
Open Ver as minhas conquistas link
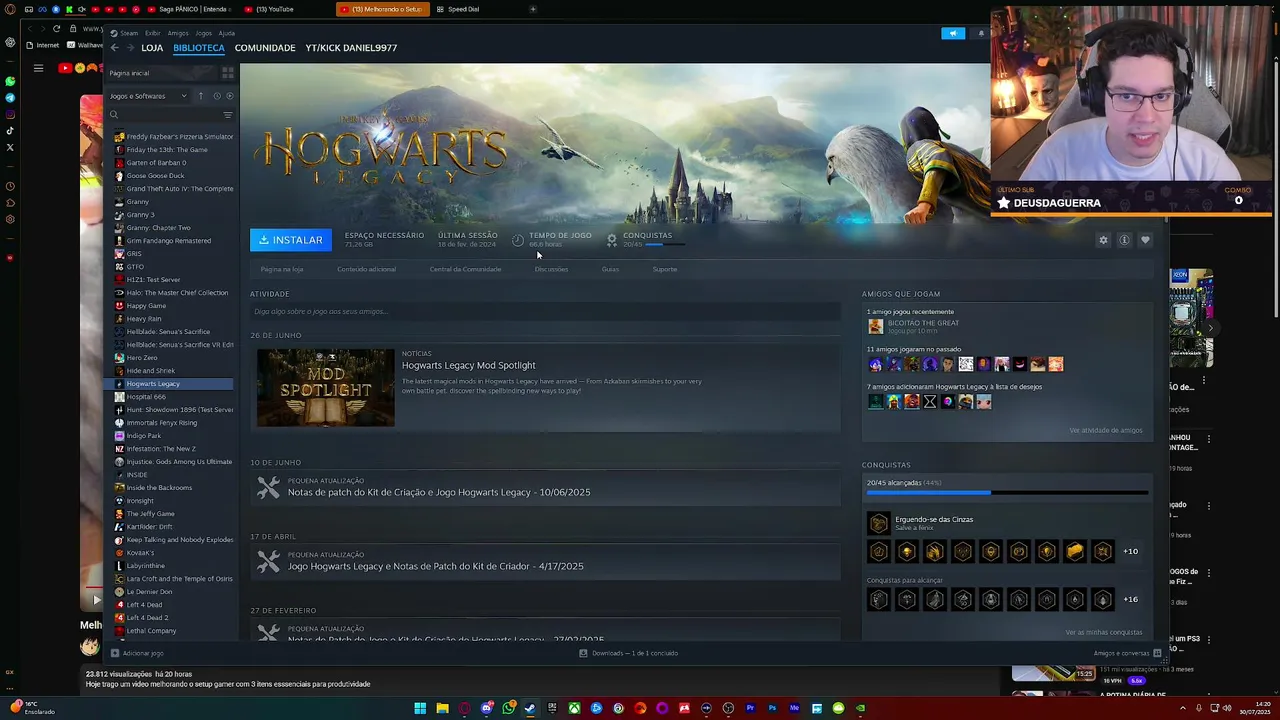point(1103,632)
